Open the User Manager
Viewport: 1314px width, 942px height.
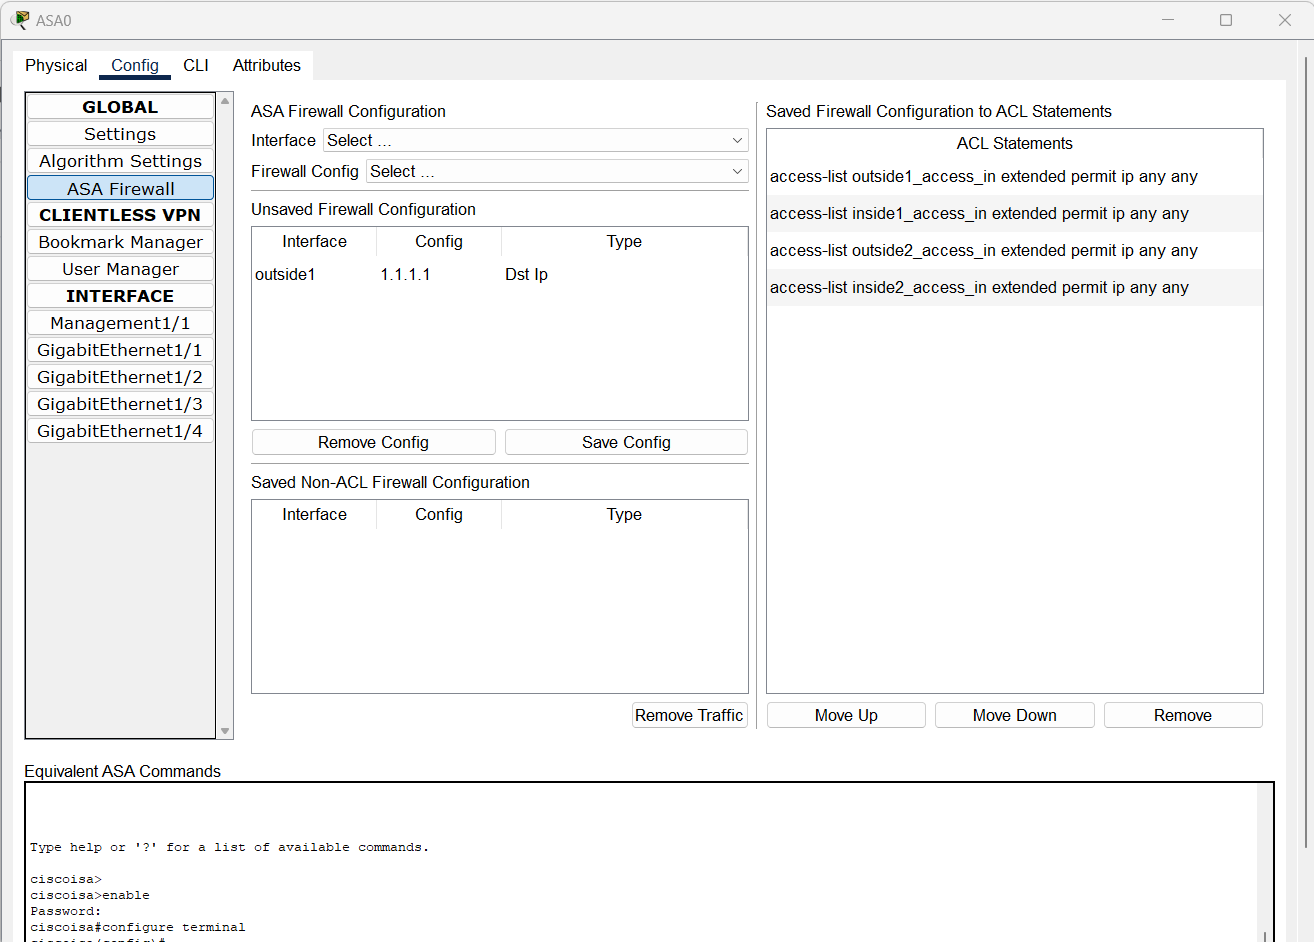pyautogui.click(x=119, y=268)
